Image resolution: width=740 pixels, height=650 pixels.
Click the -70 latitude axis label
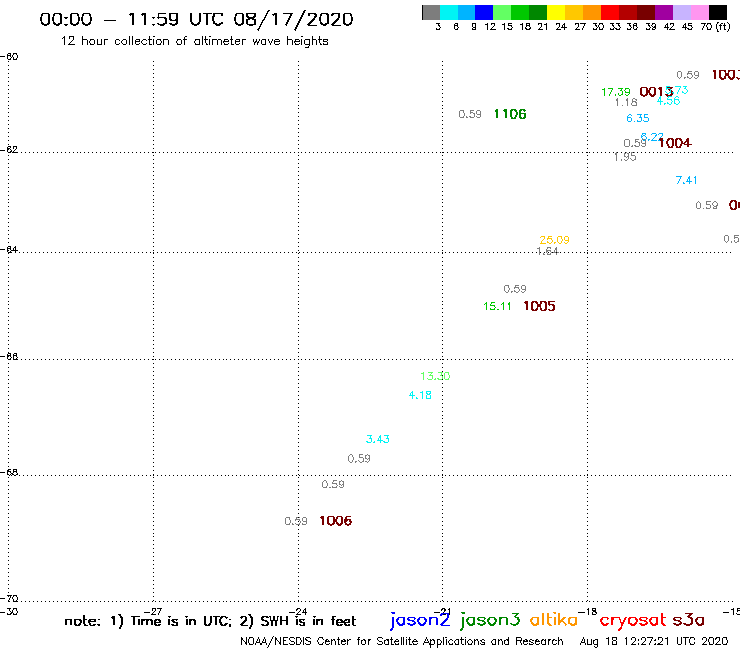(9, 599)
